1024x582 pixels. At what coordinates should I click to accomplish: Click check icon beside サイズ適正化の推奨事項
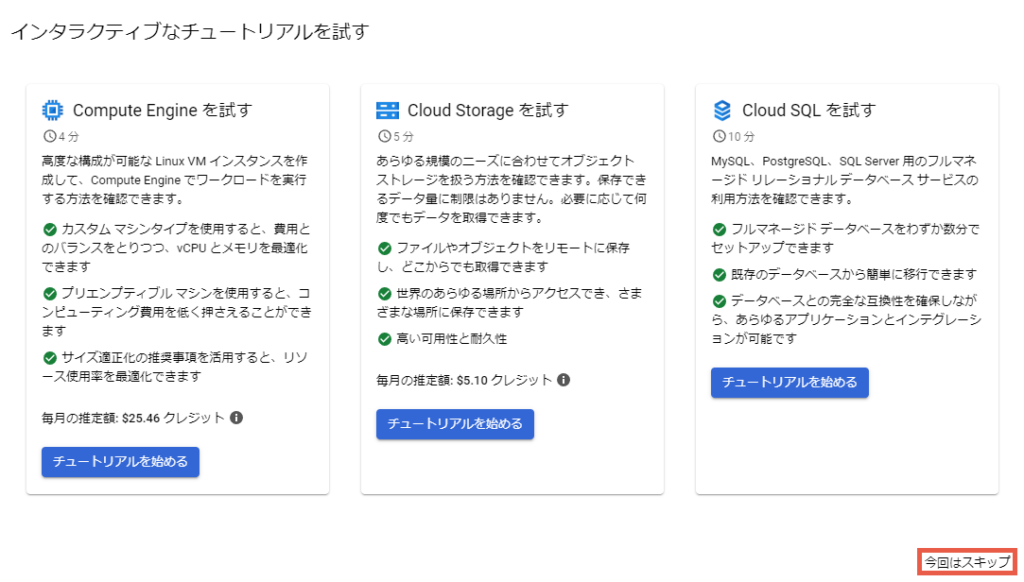pos(50,358)
